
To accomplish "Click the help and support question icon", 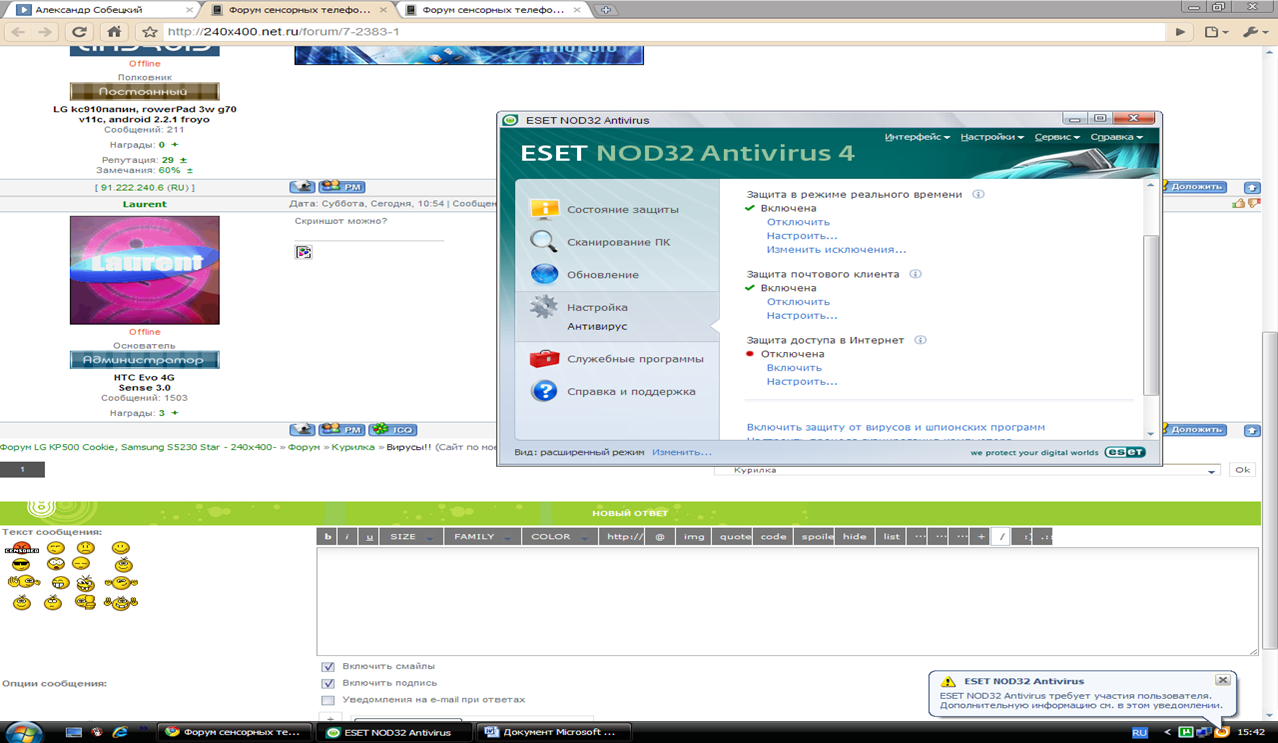I will [x=544, y=391].
